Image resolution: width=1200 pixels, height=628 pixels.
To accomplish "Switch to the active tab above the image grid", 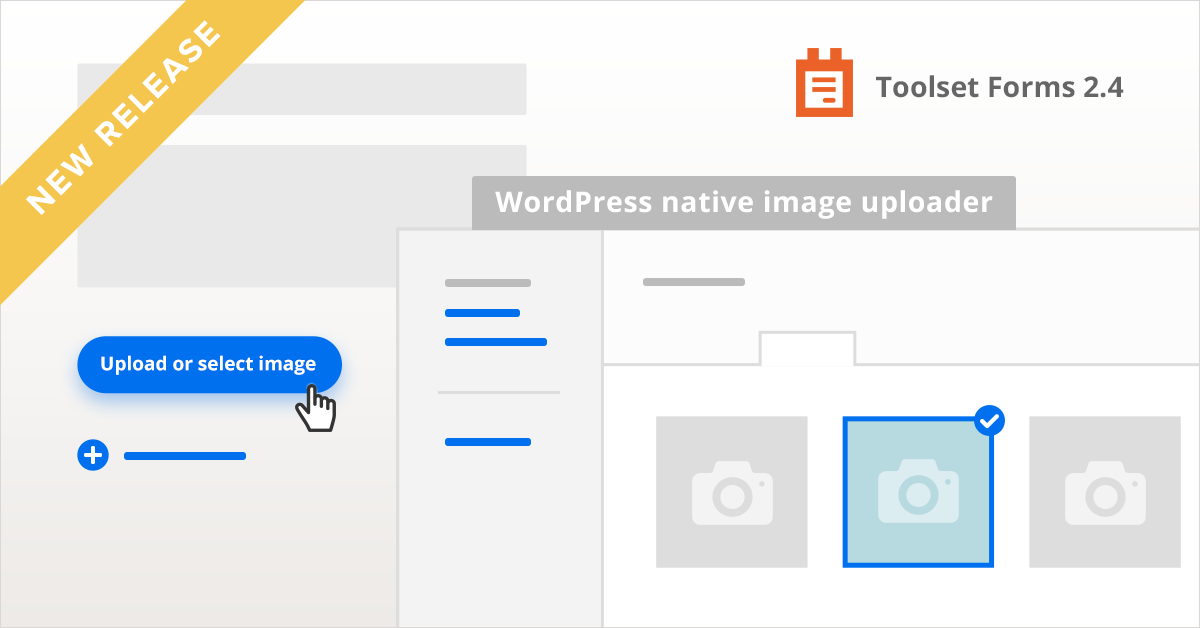I will 808,350.
